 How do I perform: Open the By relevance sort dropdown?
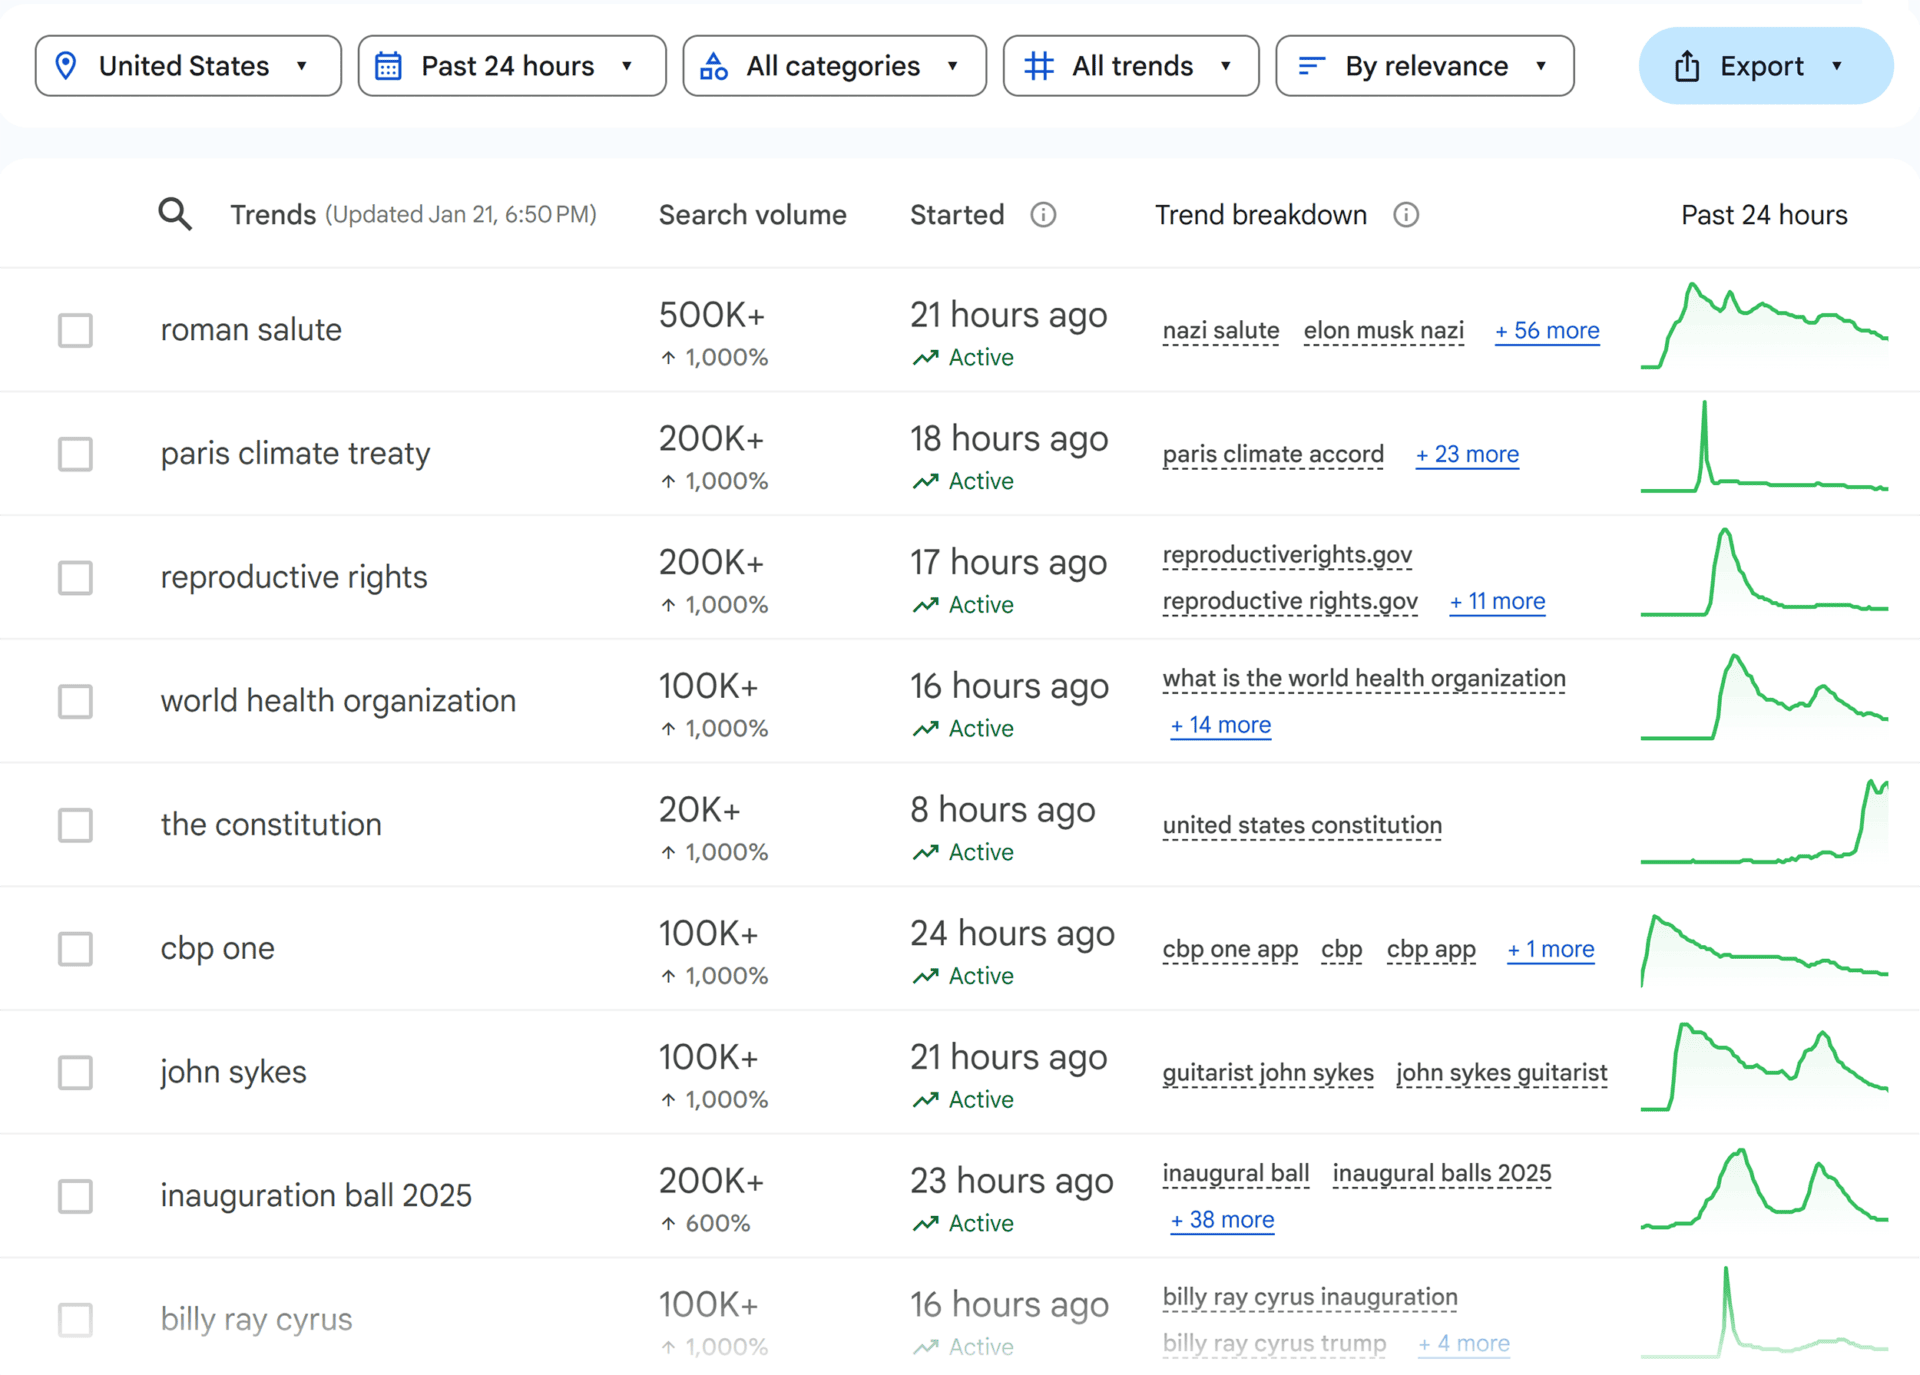1425,66
